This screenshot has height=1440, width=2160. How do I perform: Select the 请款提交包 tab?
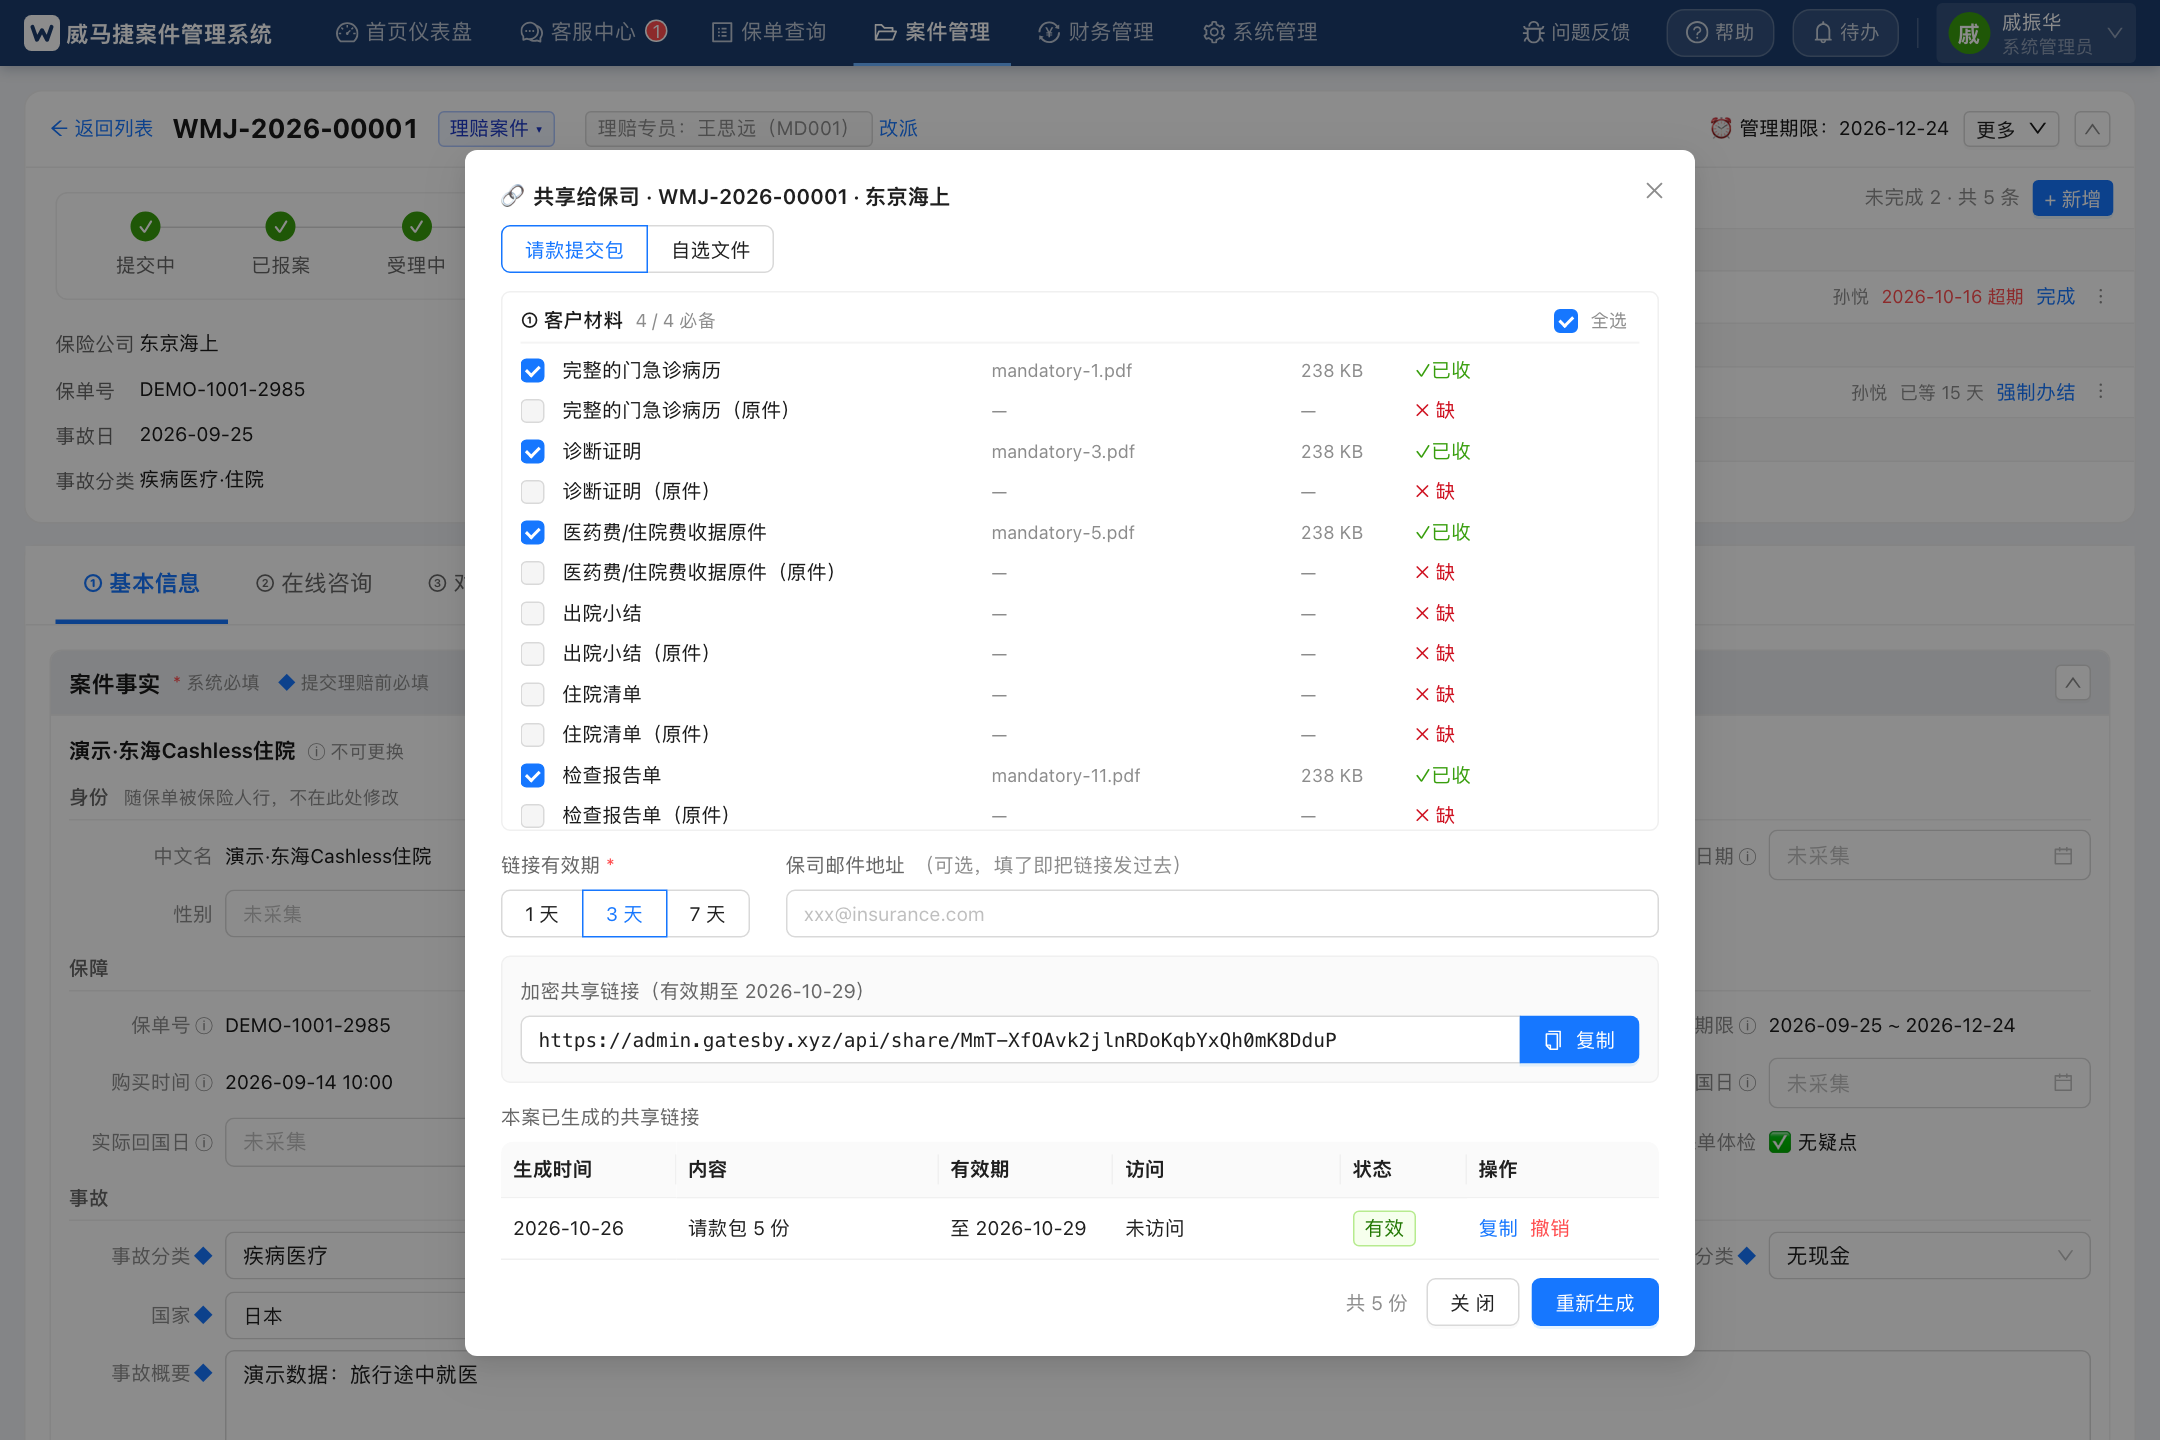[574, 249]
